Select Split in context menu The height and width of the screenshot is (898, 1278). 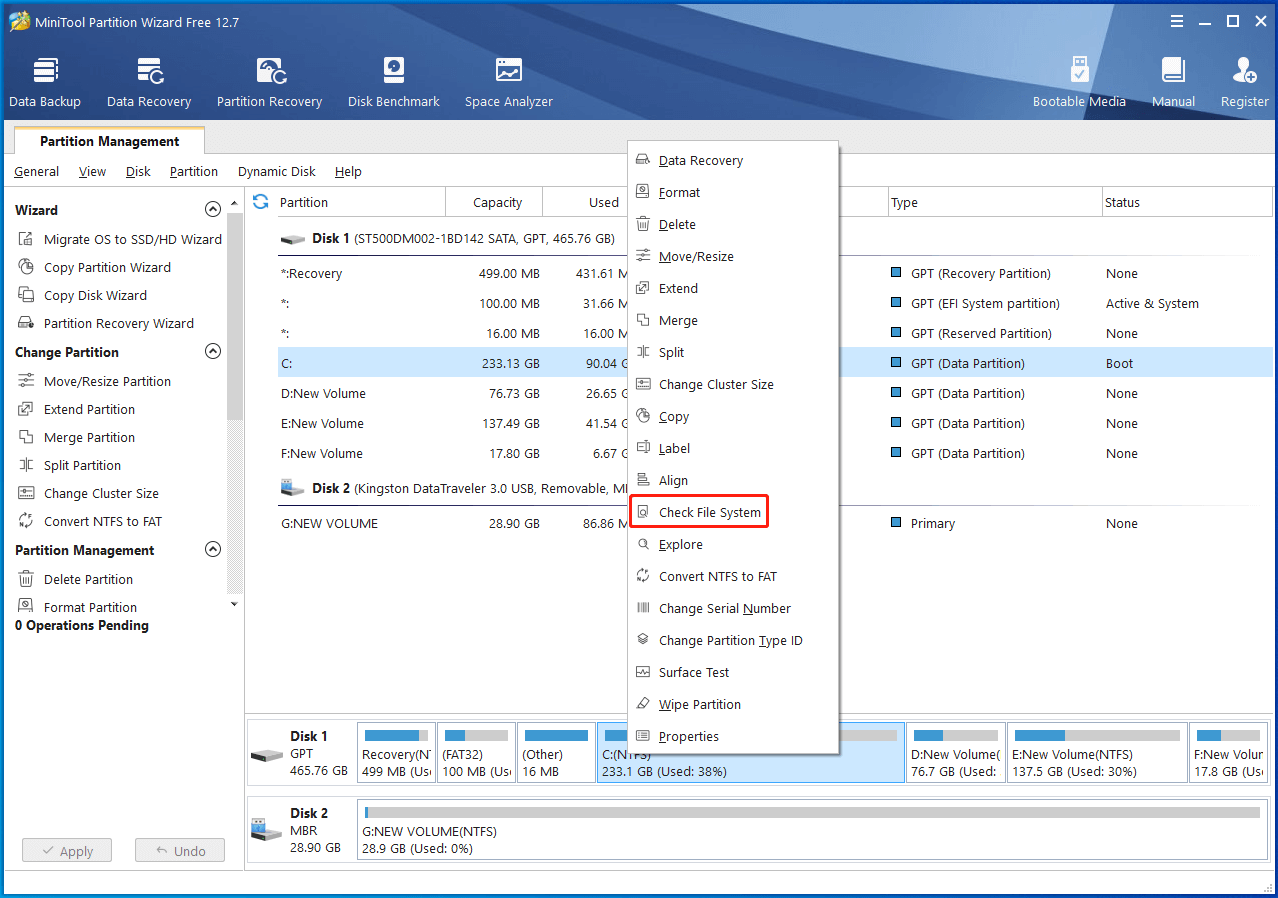pos(733,352)
